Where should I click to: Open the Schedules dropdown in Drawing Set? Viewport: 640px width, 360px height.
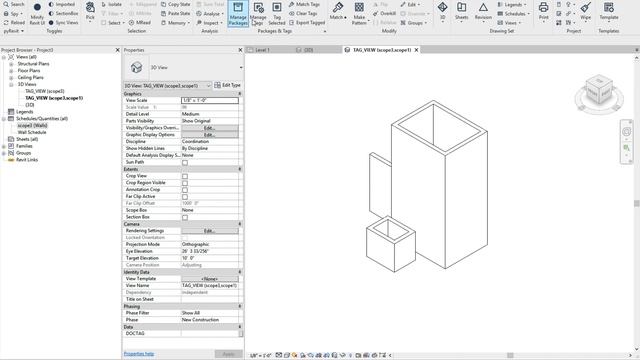click(513, 13)
